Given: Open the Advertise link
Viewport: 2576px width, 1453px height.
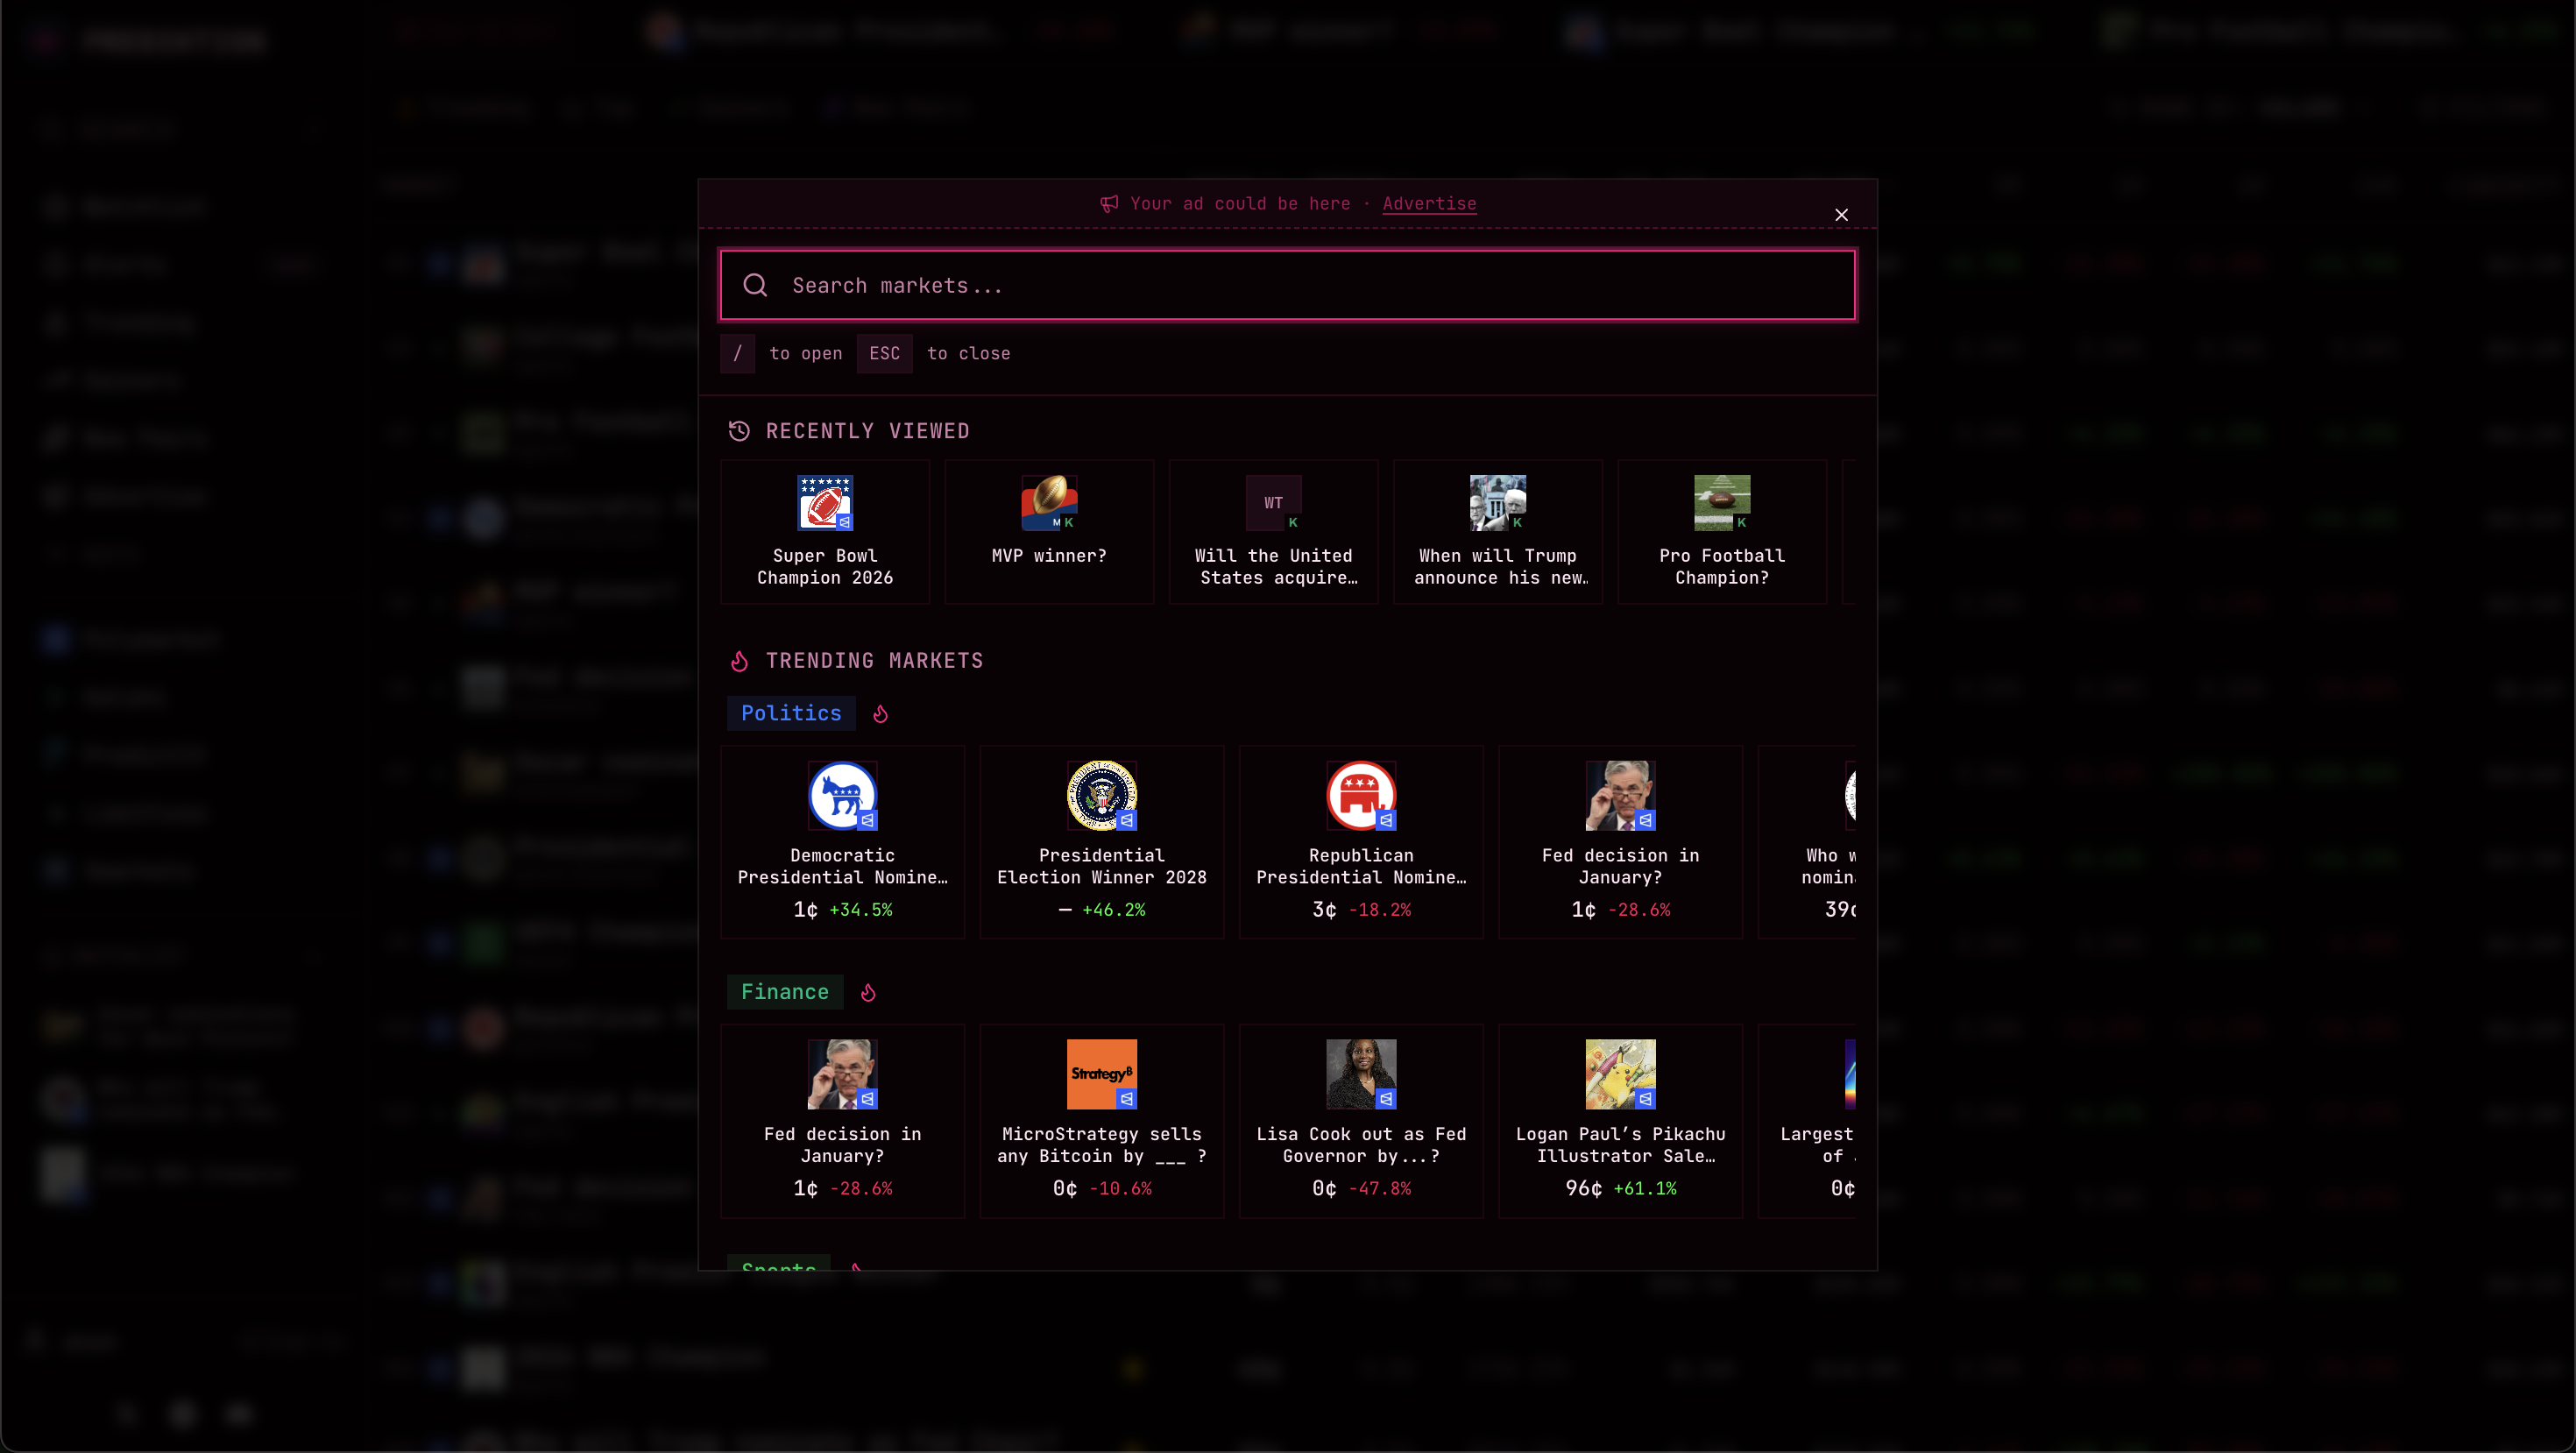Looking at the screenshot, I should coord(1428,204).
